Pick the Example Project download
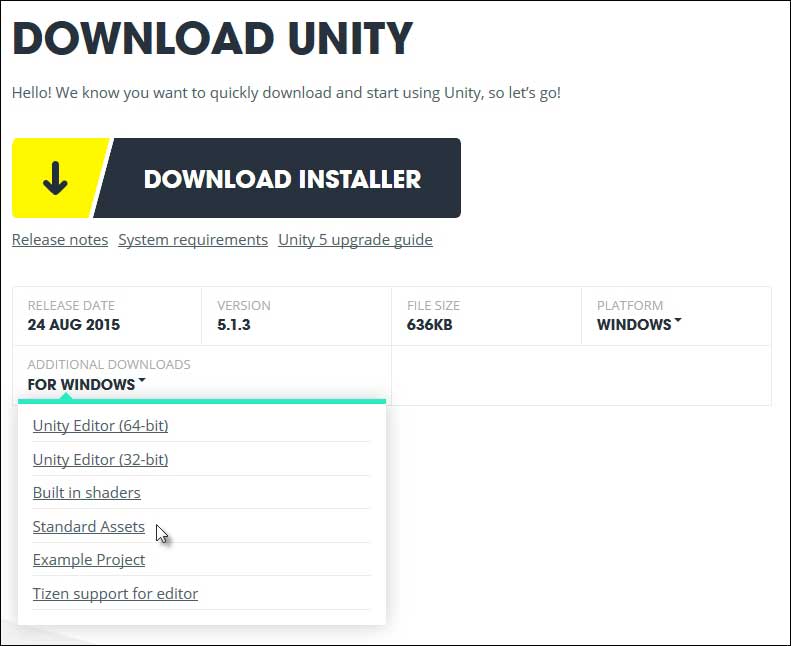This screenshot has width=791, height=646. [x=89, y=560]
